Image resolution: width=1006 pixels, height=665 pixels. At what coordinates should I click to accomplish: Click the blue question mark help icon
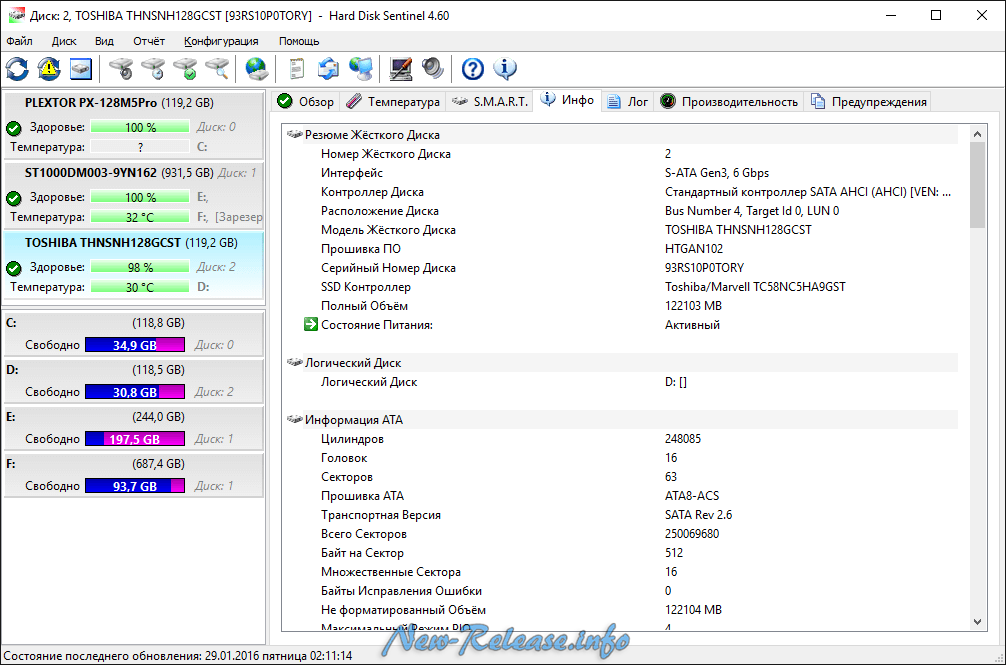pos(473,69)
